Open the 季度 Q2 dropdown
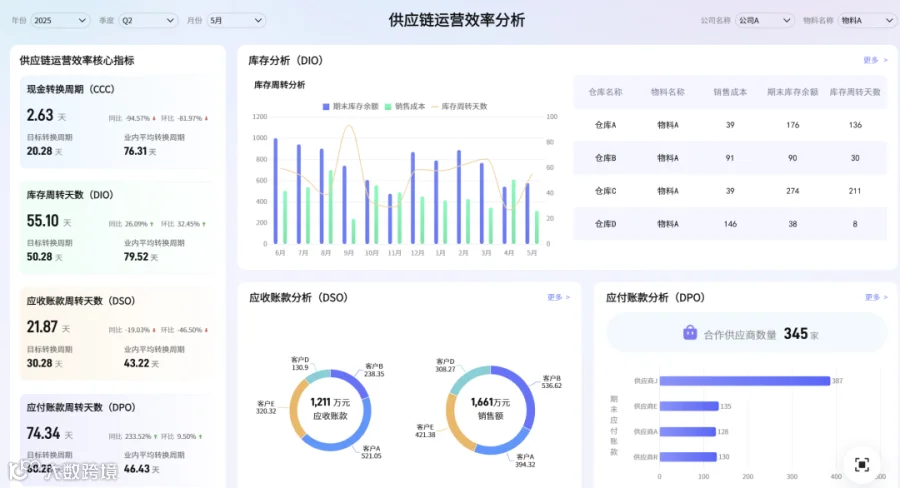Viewport: 900px width, 488px height. [x=148, y=20]
